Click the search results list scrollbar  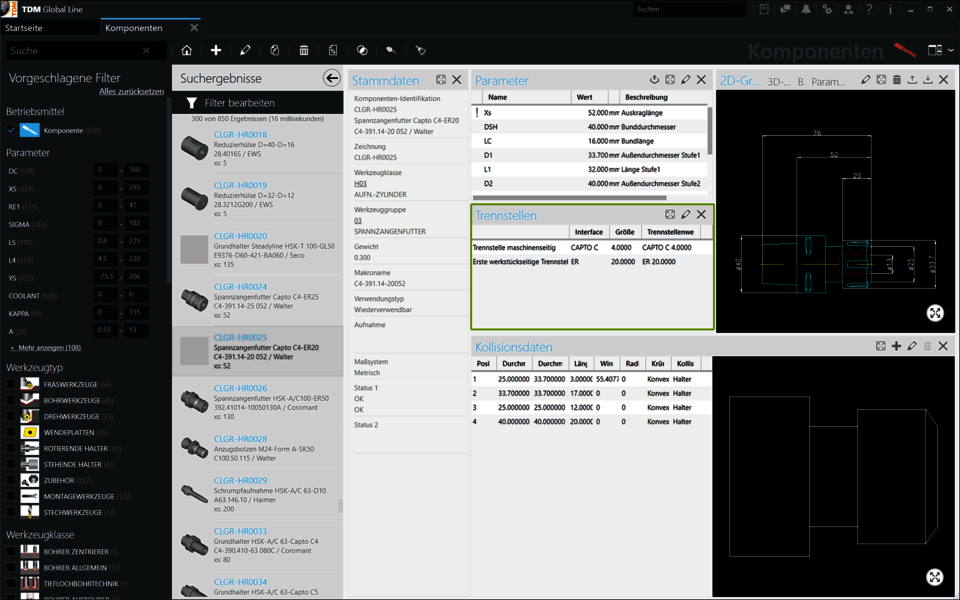click(340, 506)
